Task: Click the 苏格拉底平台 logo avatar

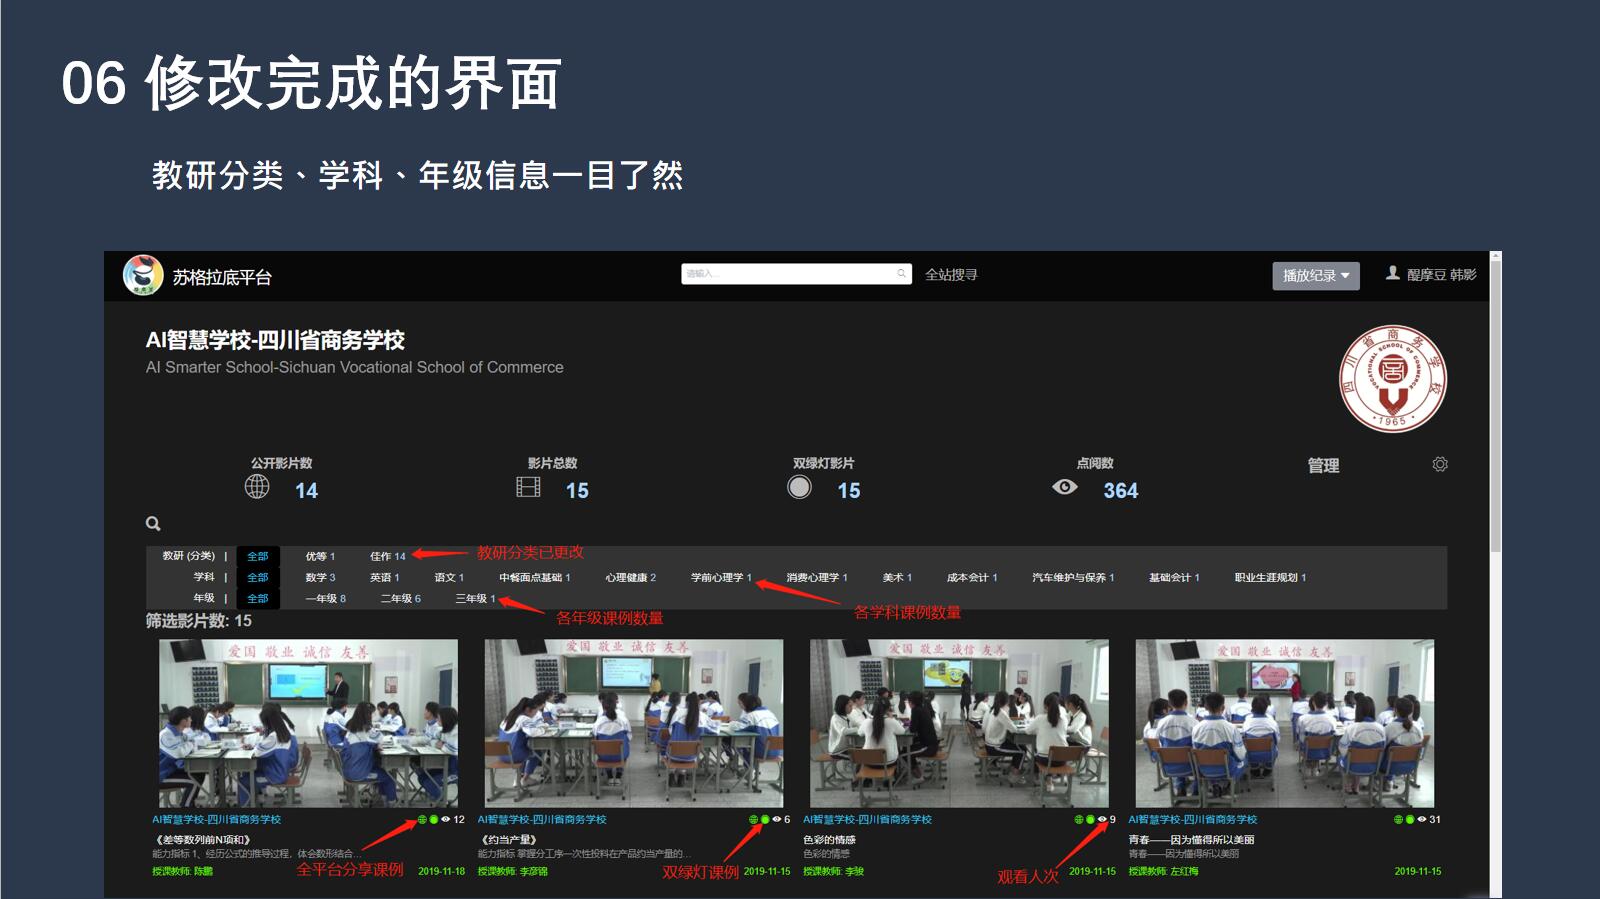Action: [x=143, y=276]
